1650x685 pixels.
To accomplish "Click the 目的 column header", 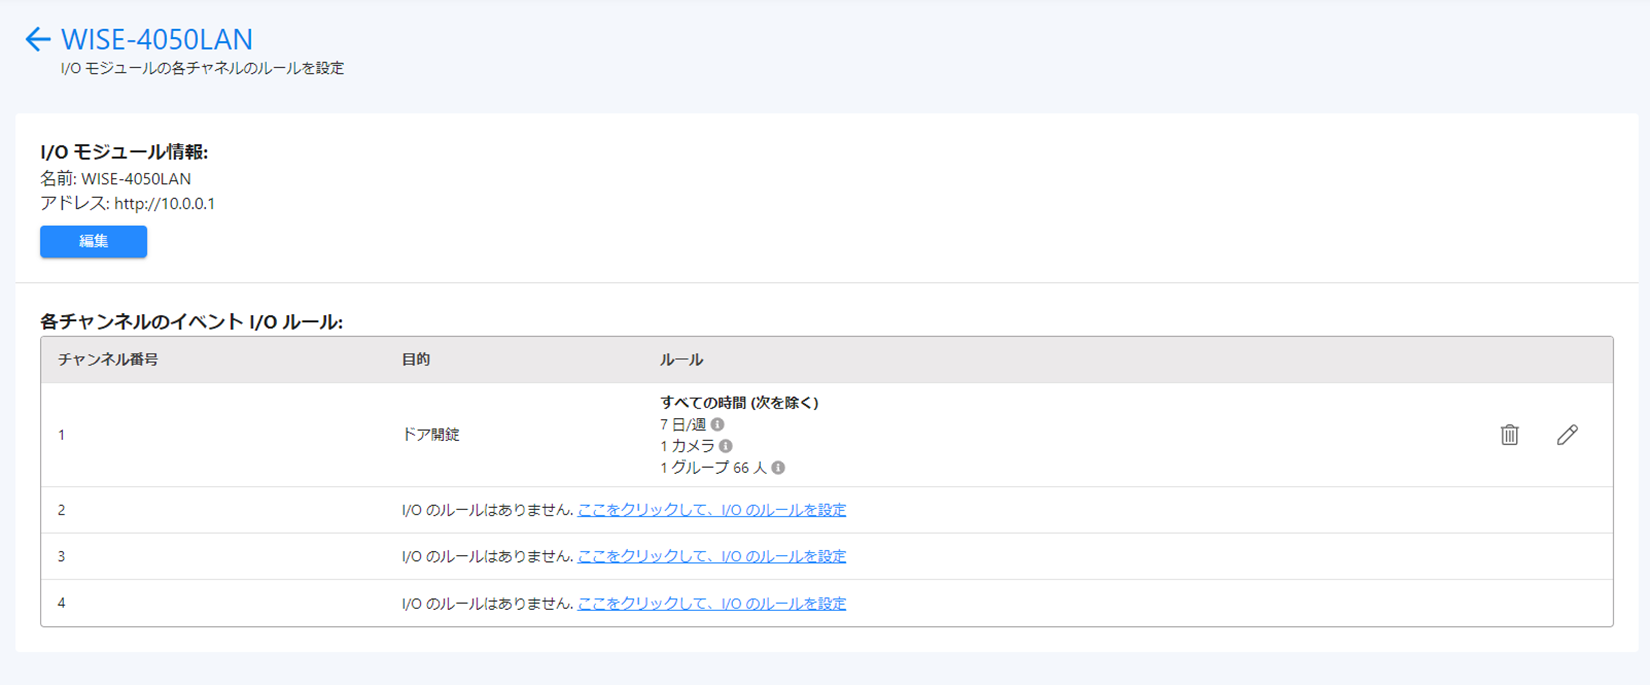I will [416, 359].
